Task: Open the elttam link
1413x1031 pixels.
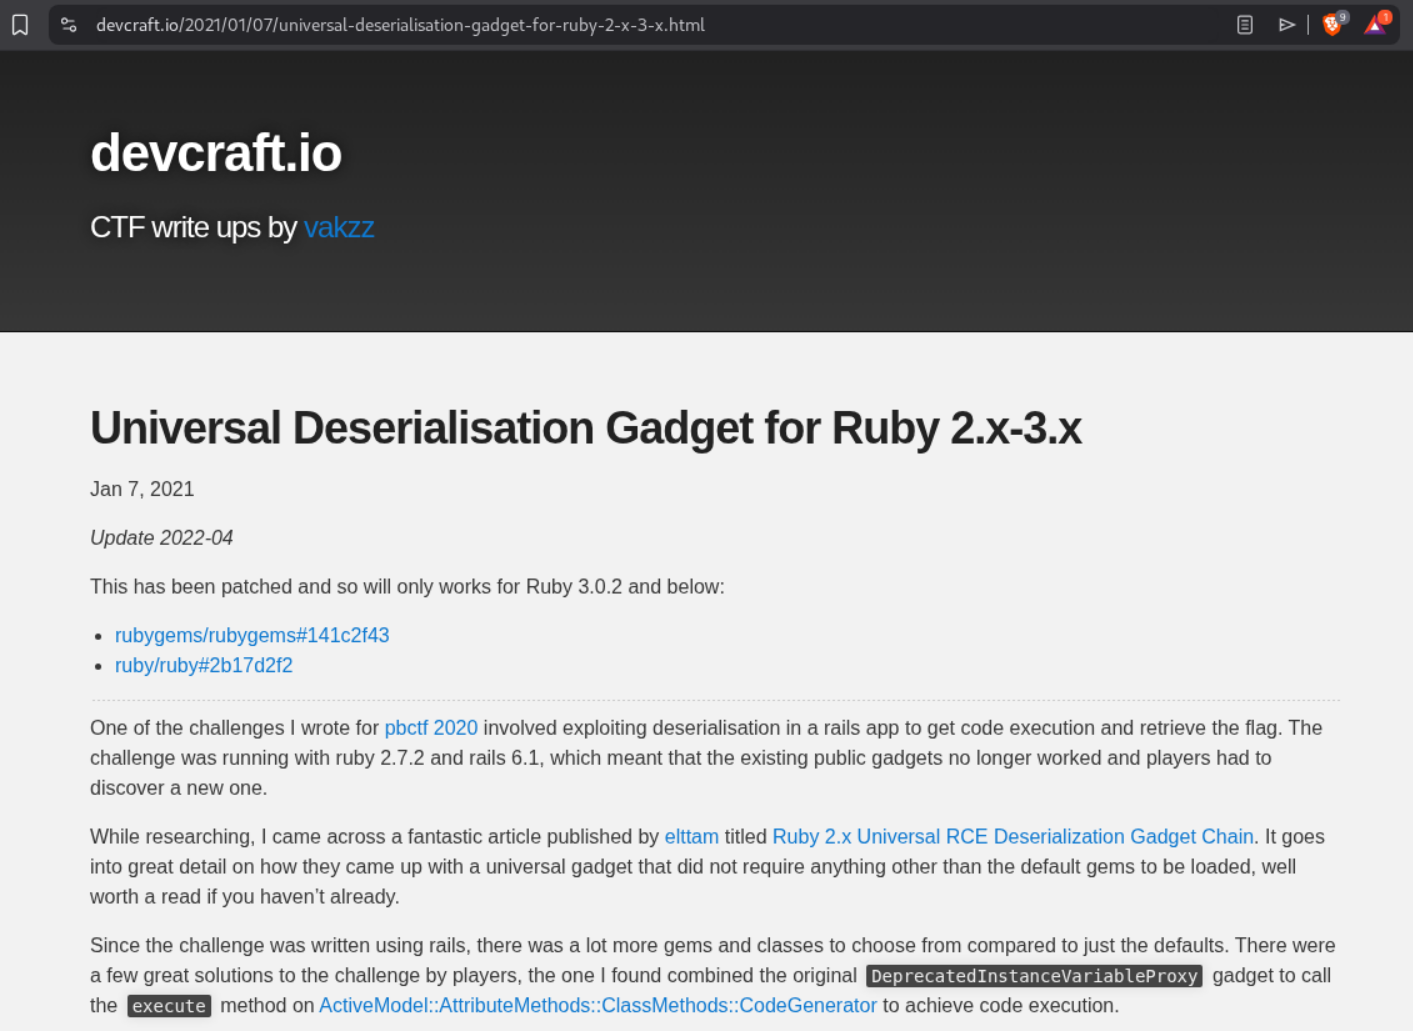Action: tap(692, 836)
